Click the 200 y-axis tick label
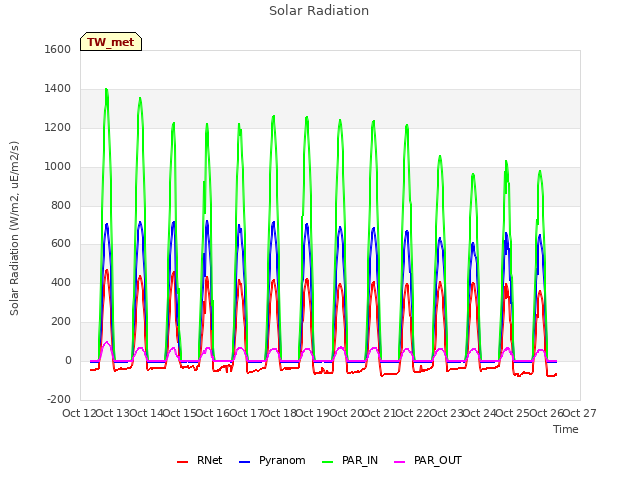Screen dimensions: 640x480 coord(61,322)
